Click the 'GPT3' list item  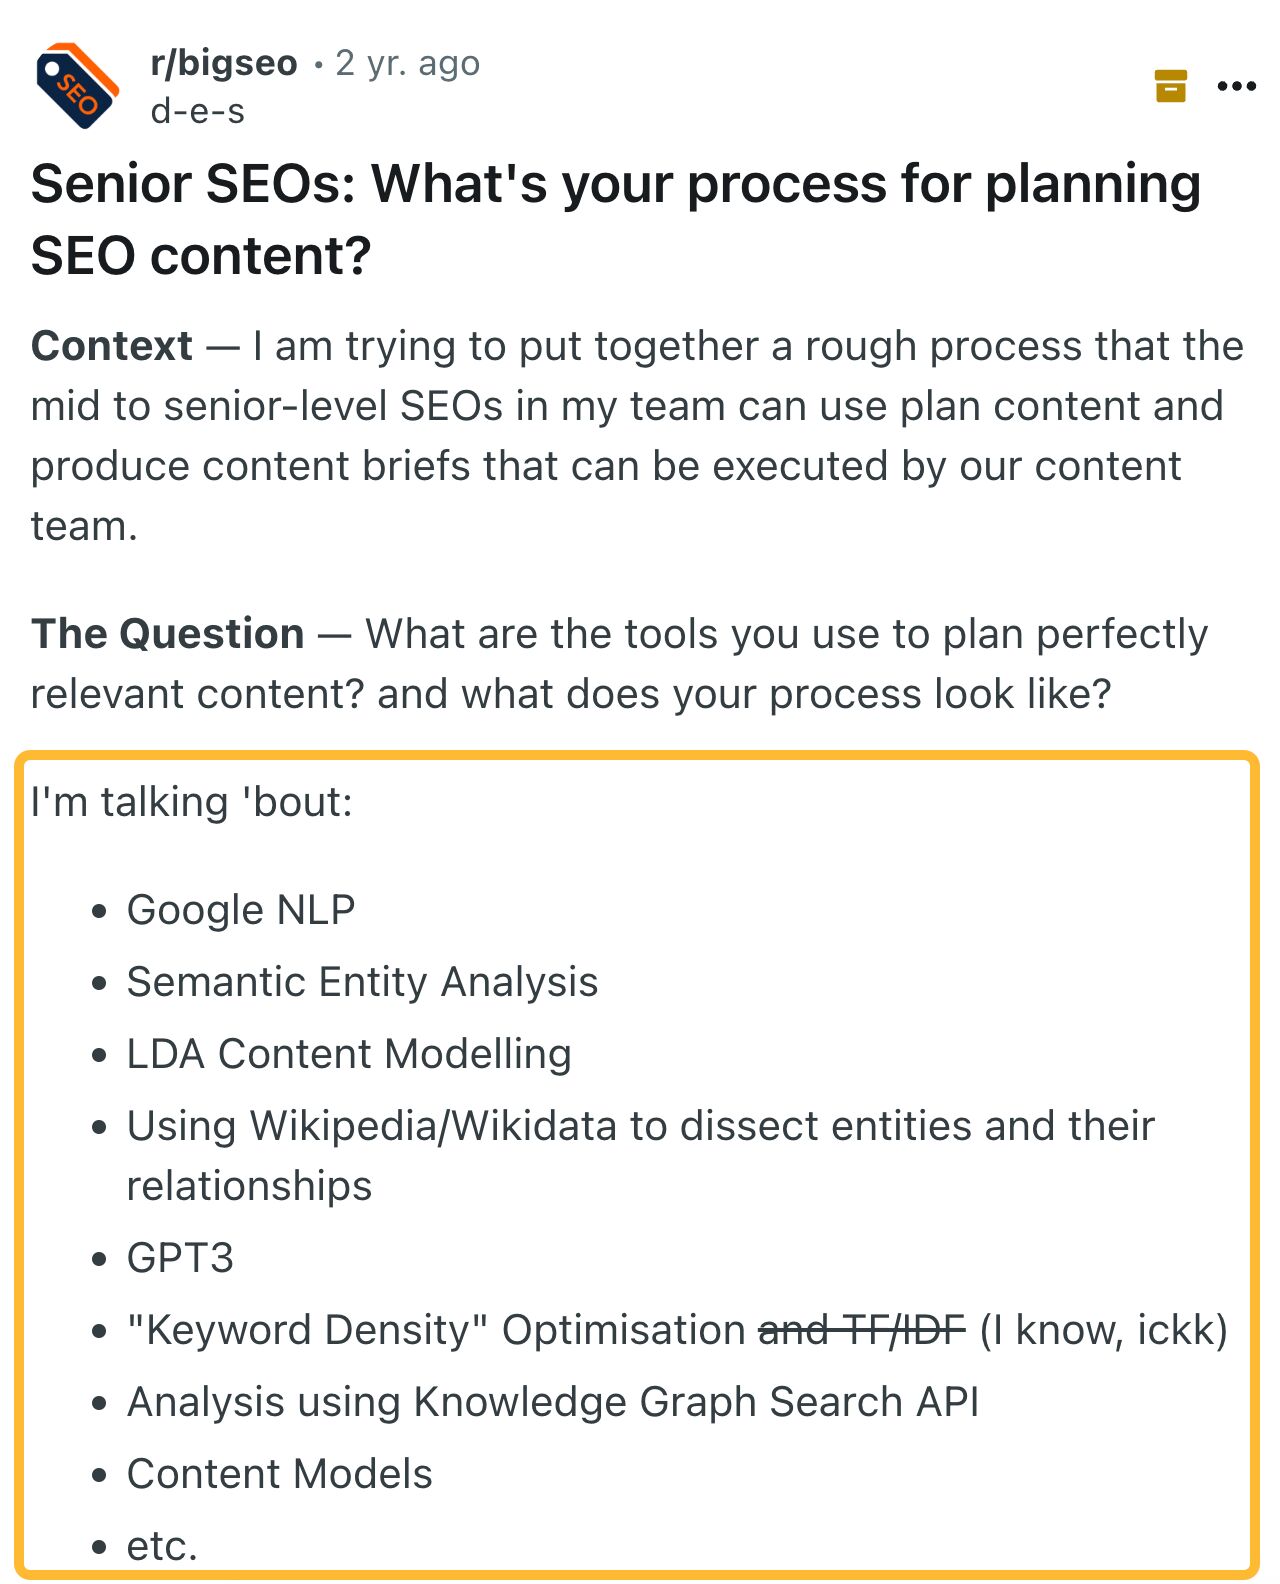click(x=180, y=1258)
